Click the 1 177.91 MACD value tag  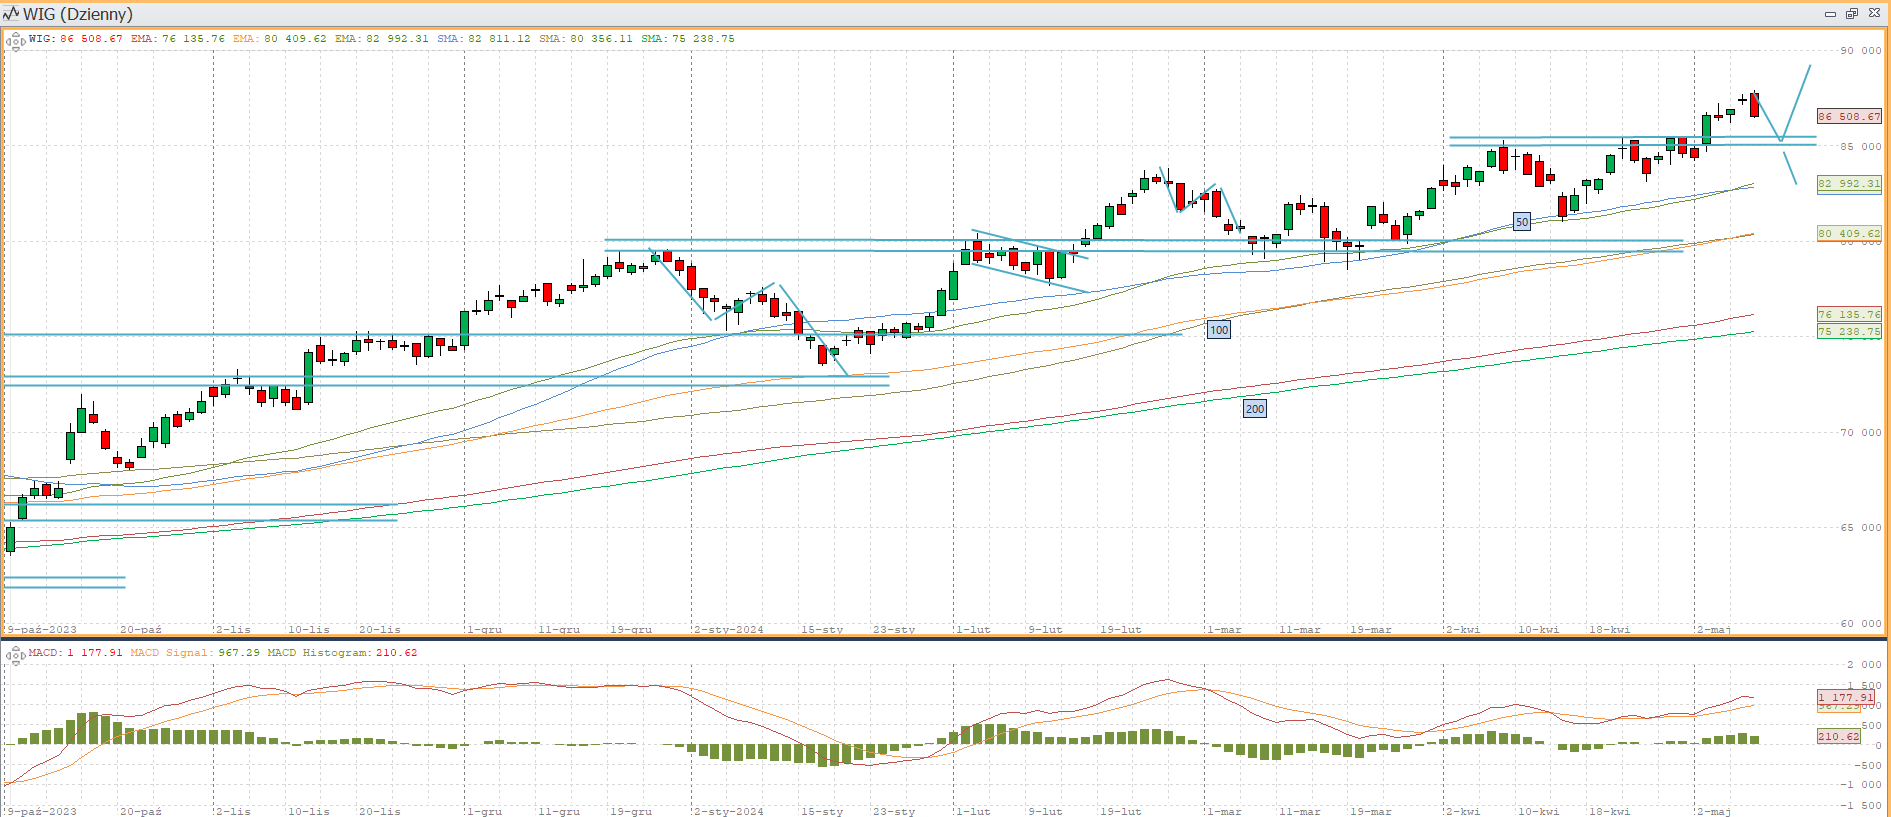point(1845,697)
